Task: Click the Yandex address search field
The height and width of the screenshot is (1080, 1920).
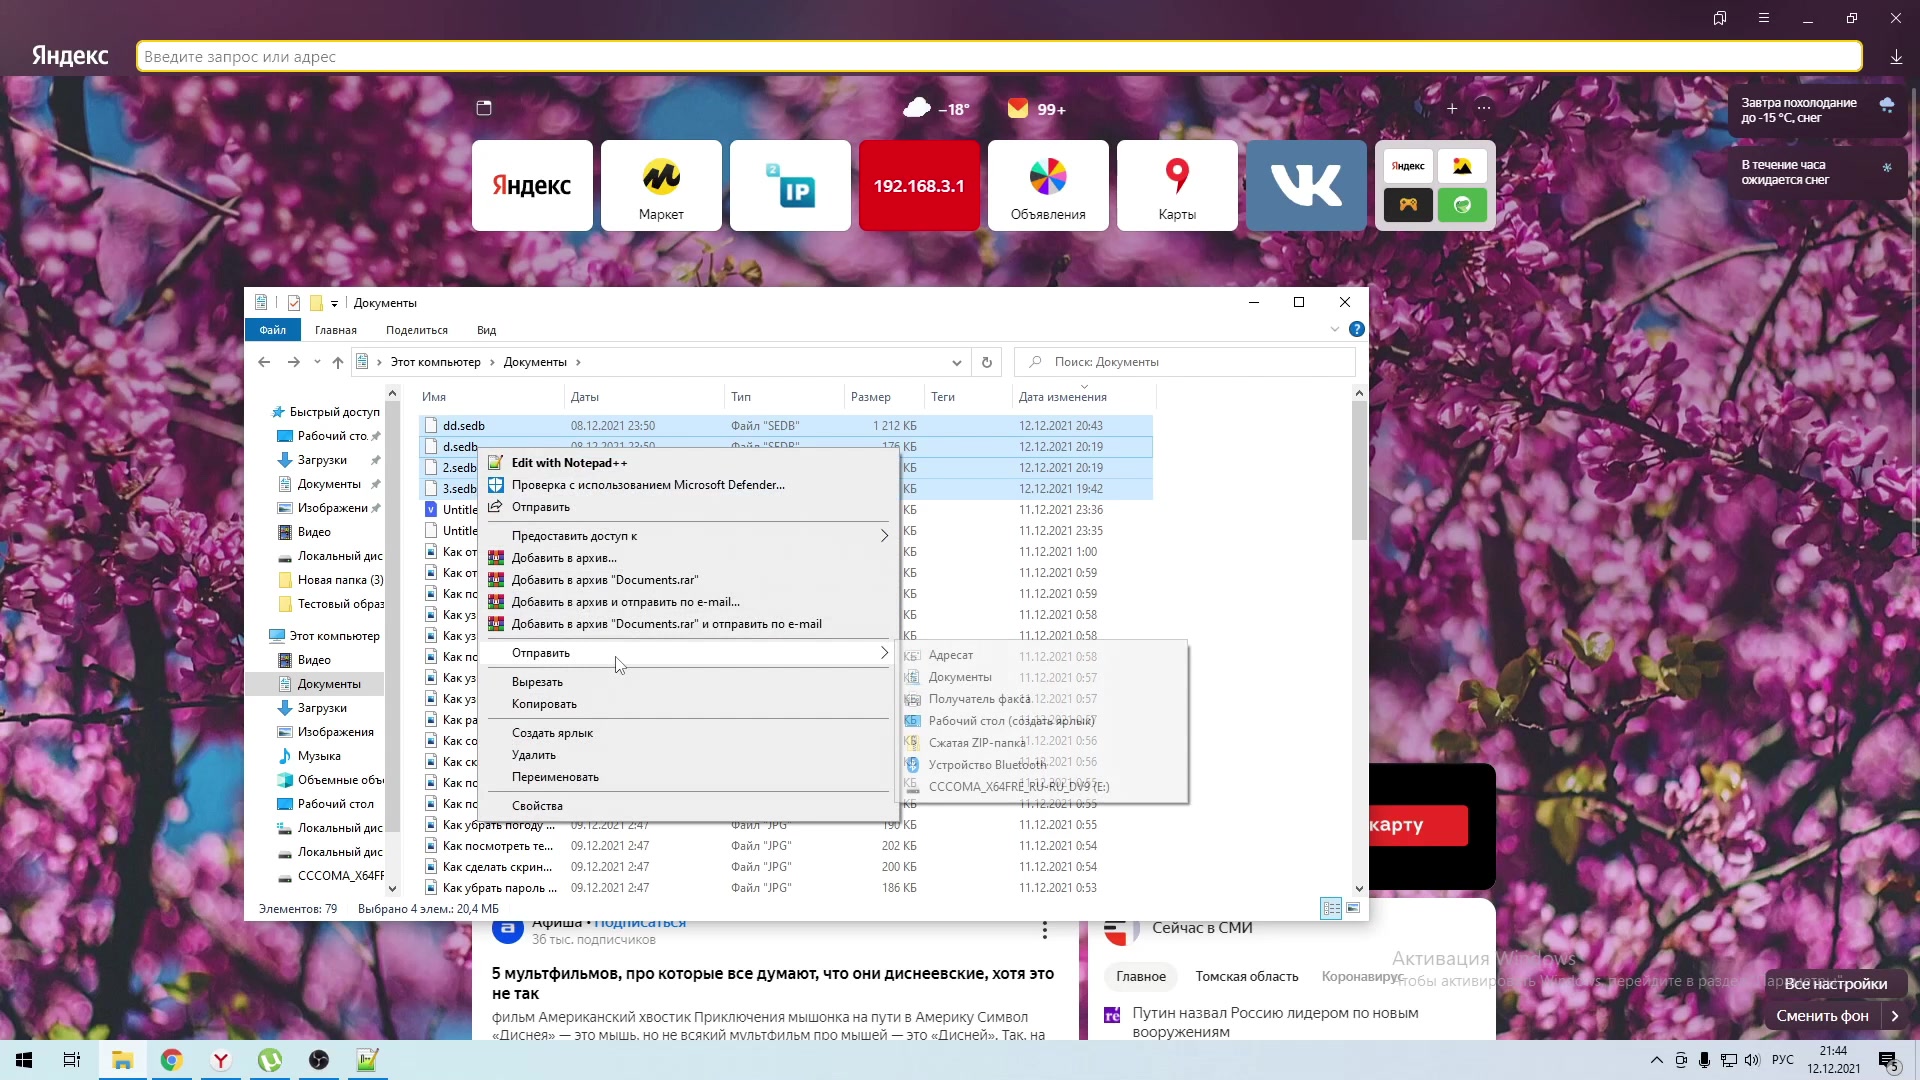Action: [998, 57]
